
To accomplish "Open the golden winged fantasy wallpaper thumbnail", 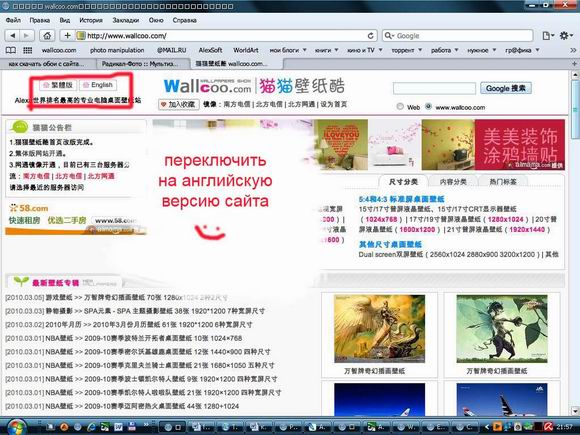I will (380, 329).
